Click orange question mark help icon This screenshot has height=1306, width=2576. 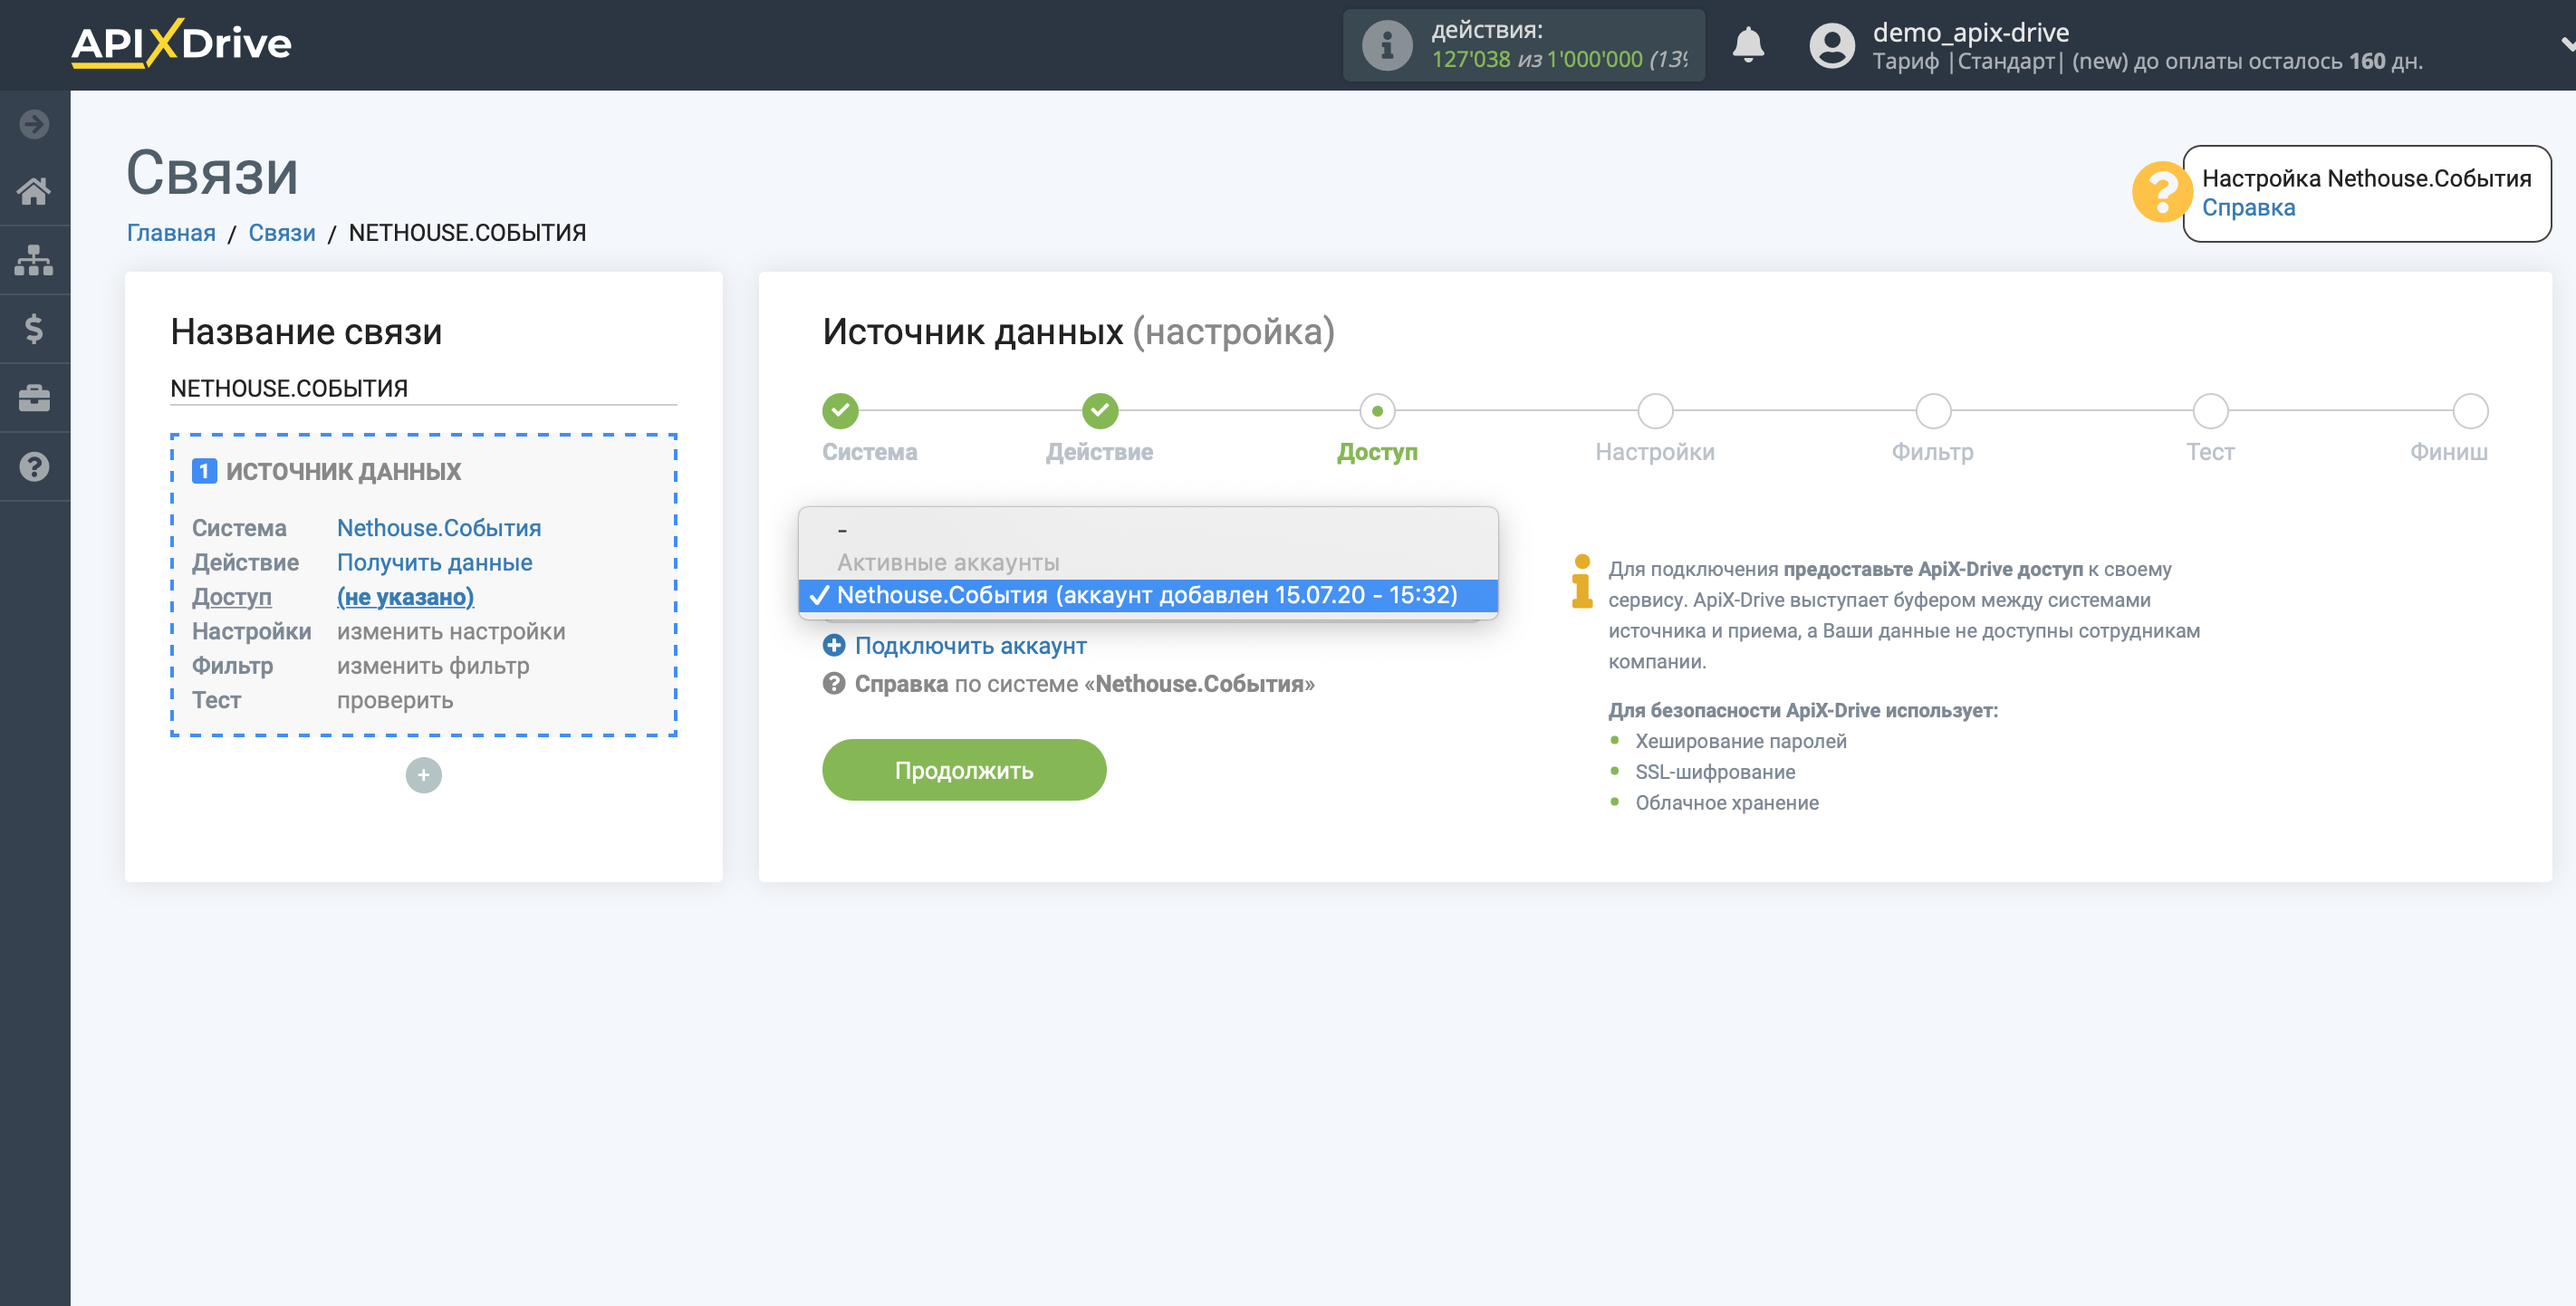2160,192
